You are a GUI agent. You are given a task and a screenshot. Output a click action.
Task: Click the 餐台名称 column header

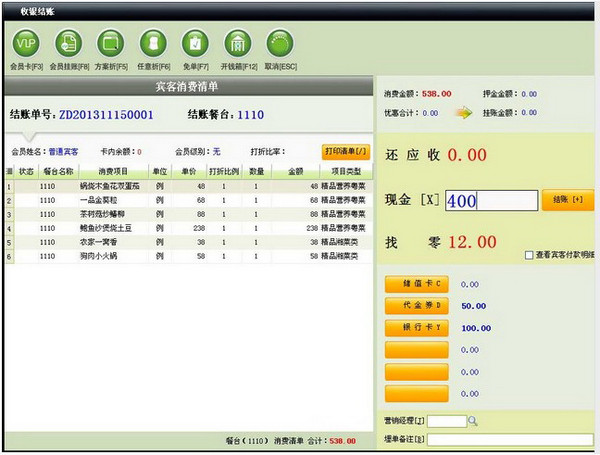pos(58,171)
